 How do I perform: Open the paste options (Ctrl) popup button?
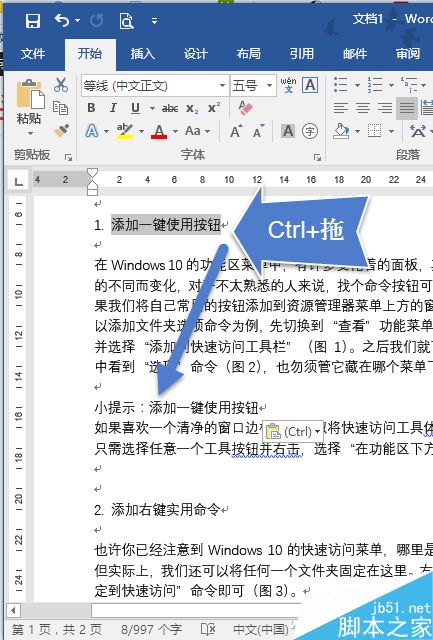[x=293, y=431]
